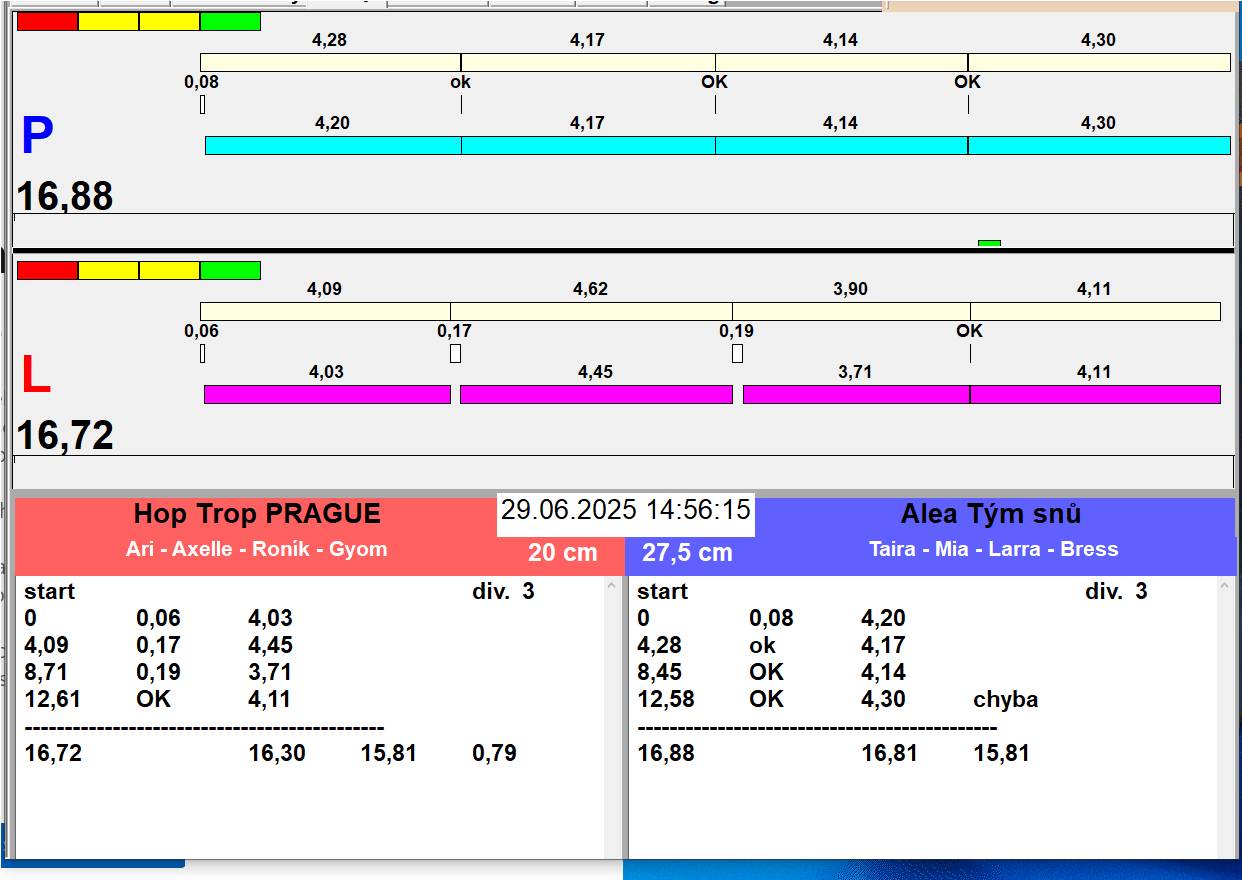
Task: Select the magenta bar labeled 4,45
Action: pyautogui.click(x=596, y=394)
